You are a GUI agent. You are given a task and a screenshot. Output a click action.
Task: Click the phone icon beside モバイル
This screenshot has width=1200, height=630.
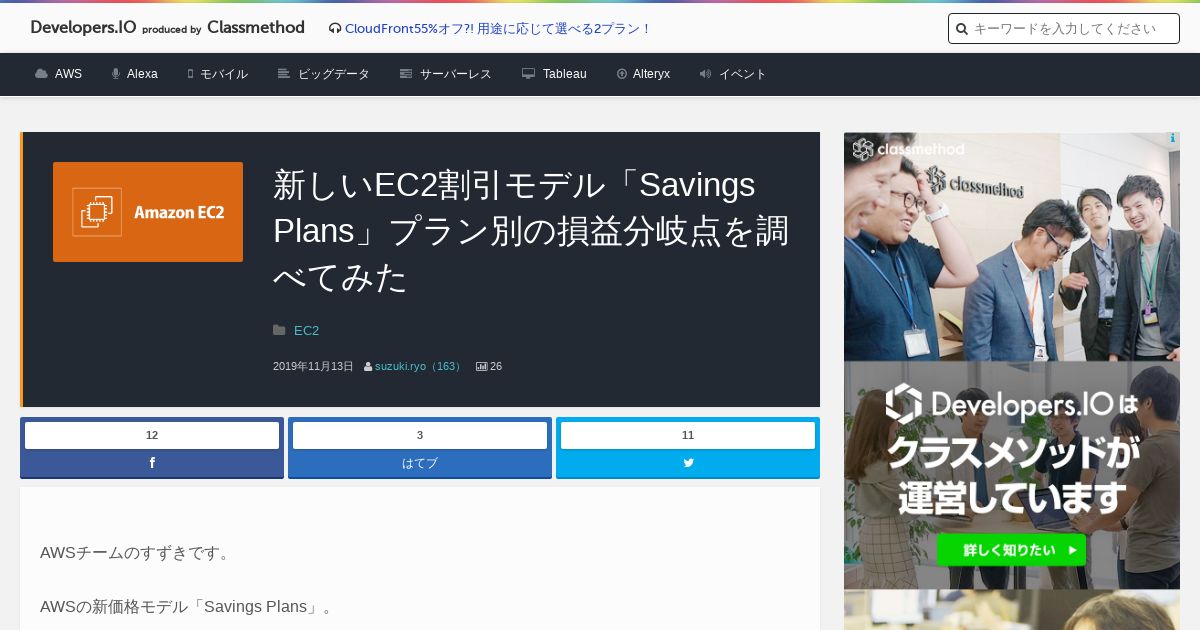[190, 74]
